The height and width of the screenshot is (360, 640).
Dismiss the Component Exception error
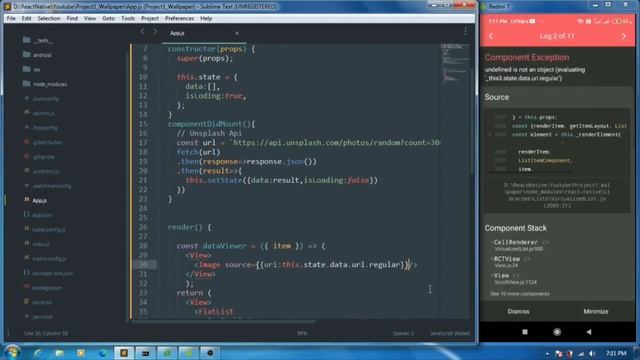518,311
